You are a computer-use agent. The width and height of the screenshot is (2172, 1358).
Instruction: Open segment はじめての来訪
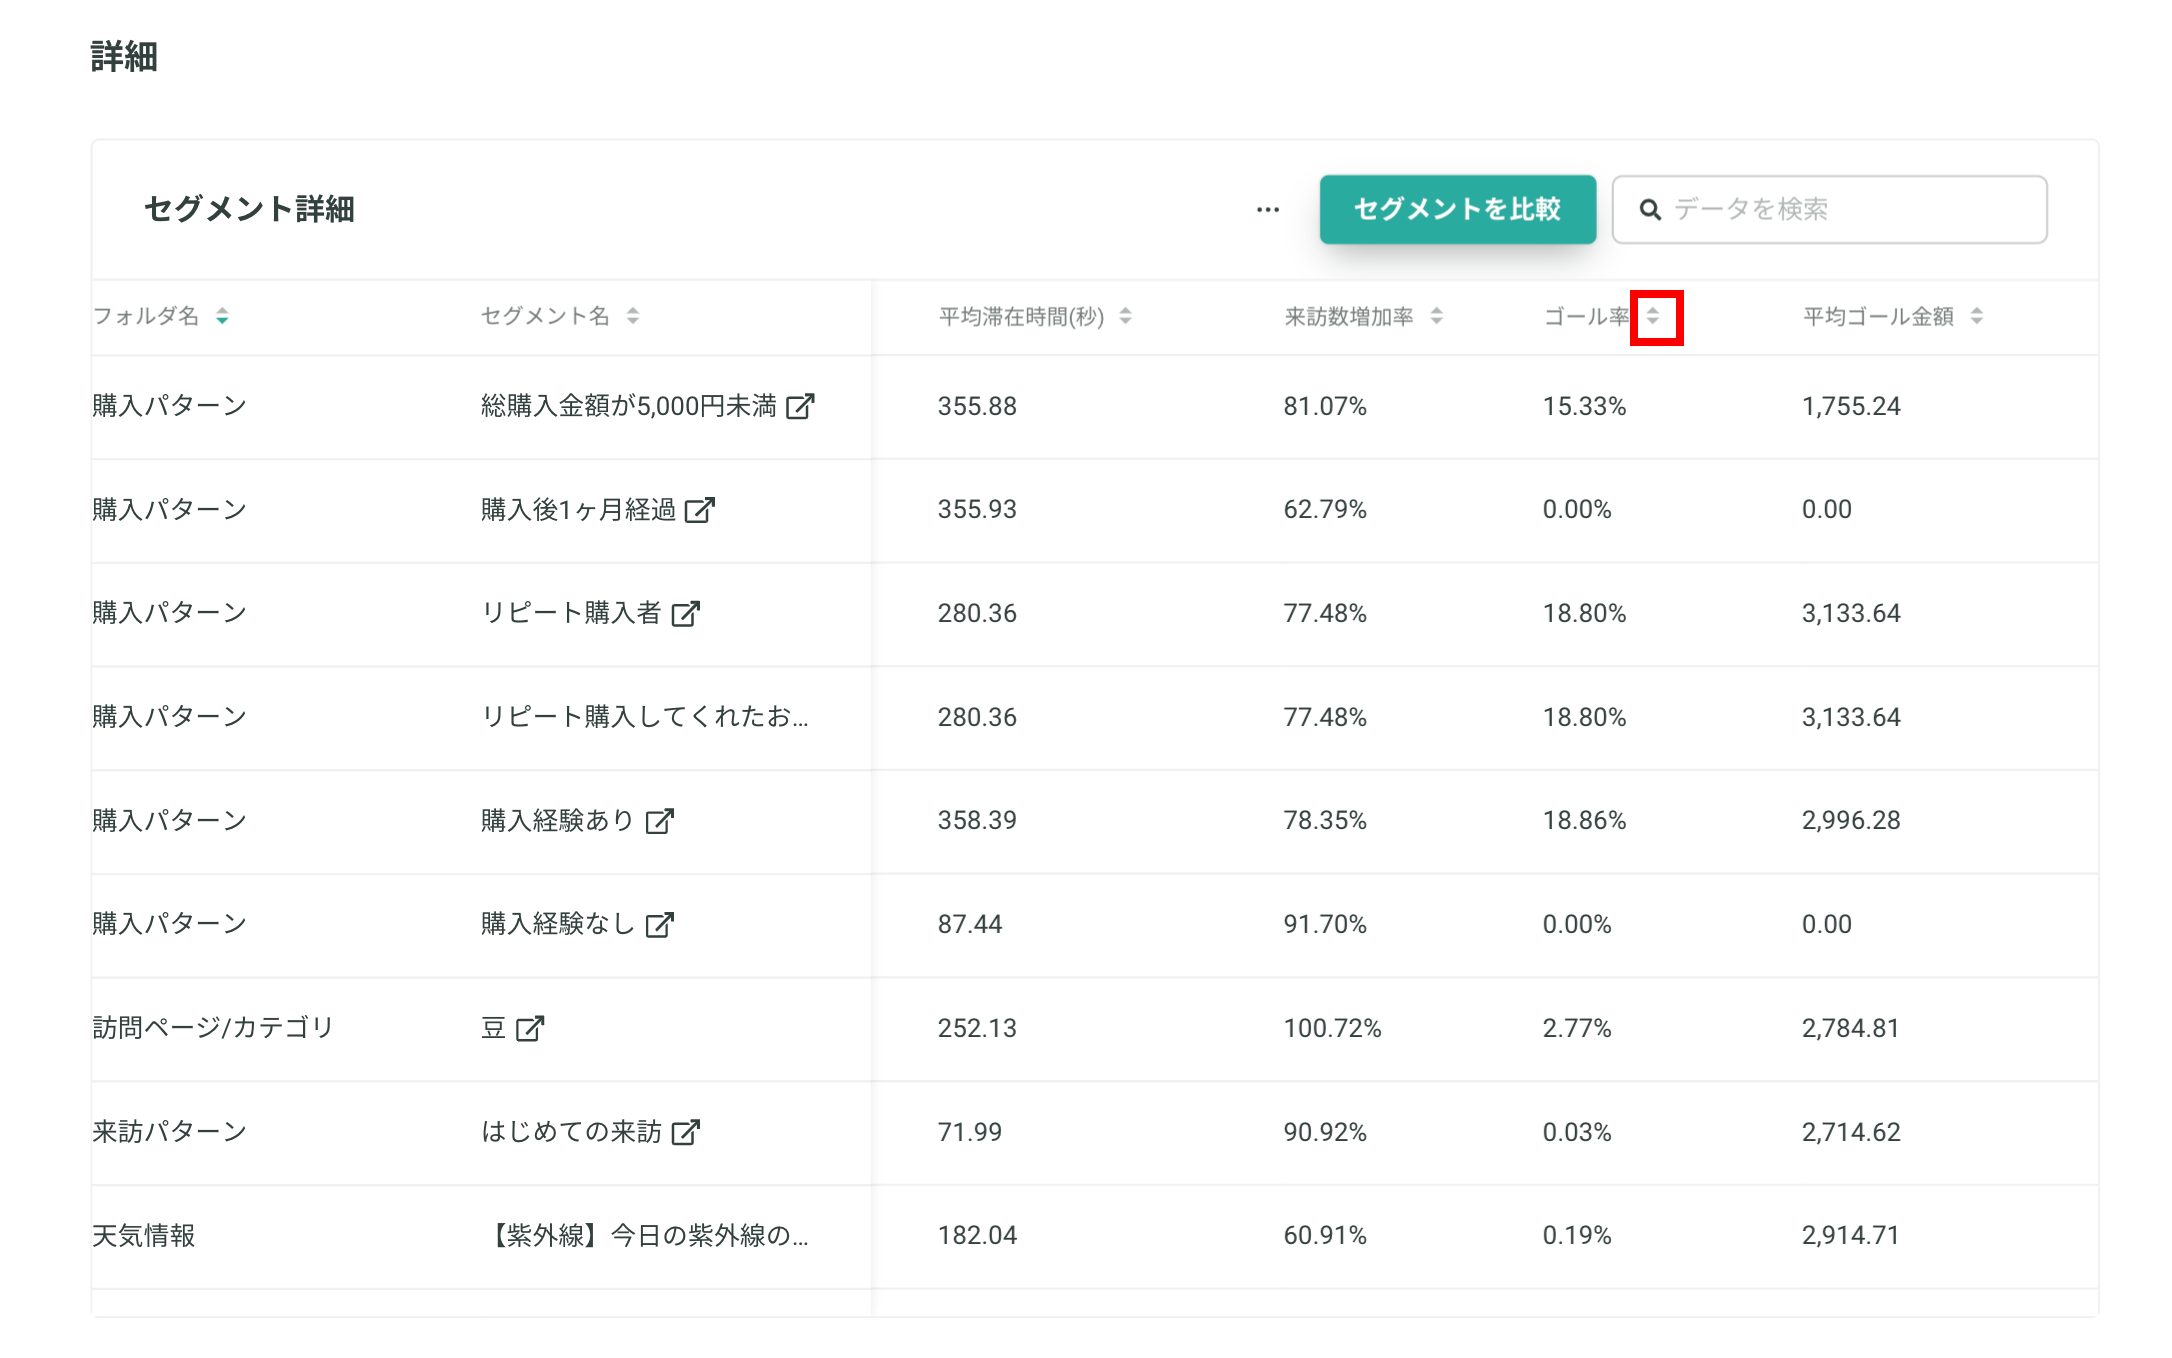tap(572, 1132)
